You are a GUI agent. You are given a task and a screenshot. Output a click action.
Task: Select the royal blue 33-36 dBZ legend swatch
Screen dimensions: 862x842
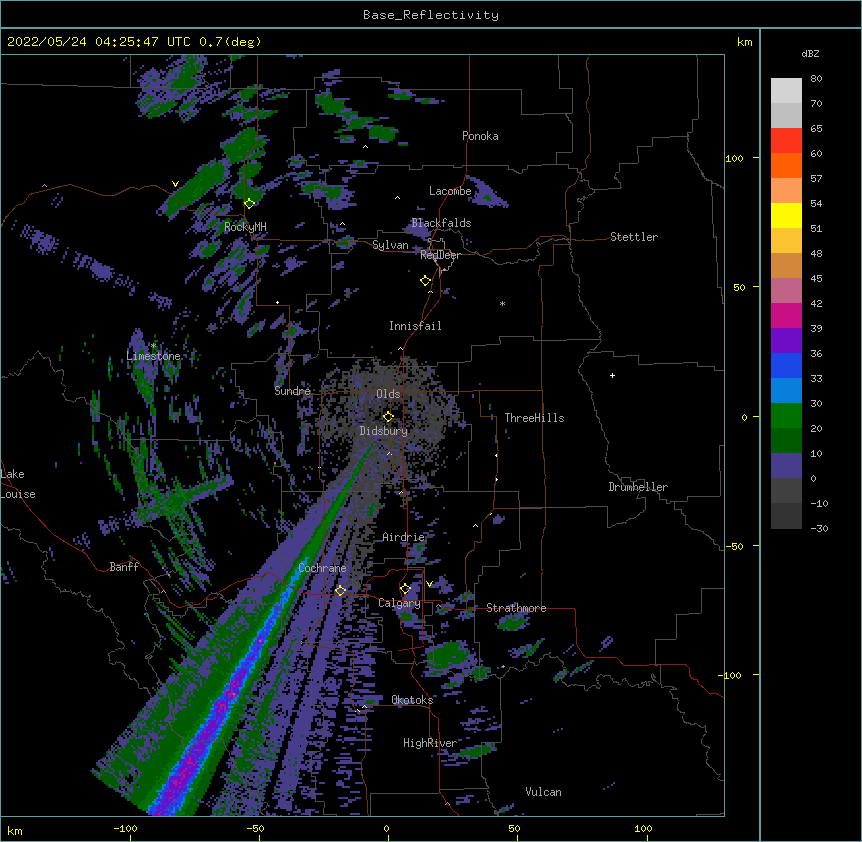pos(786,365)
